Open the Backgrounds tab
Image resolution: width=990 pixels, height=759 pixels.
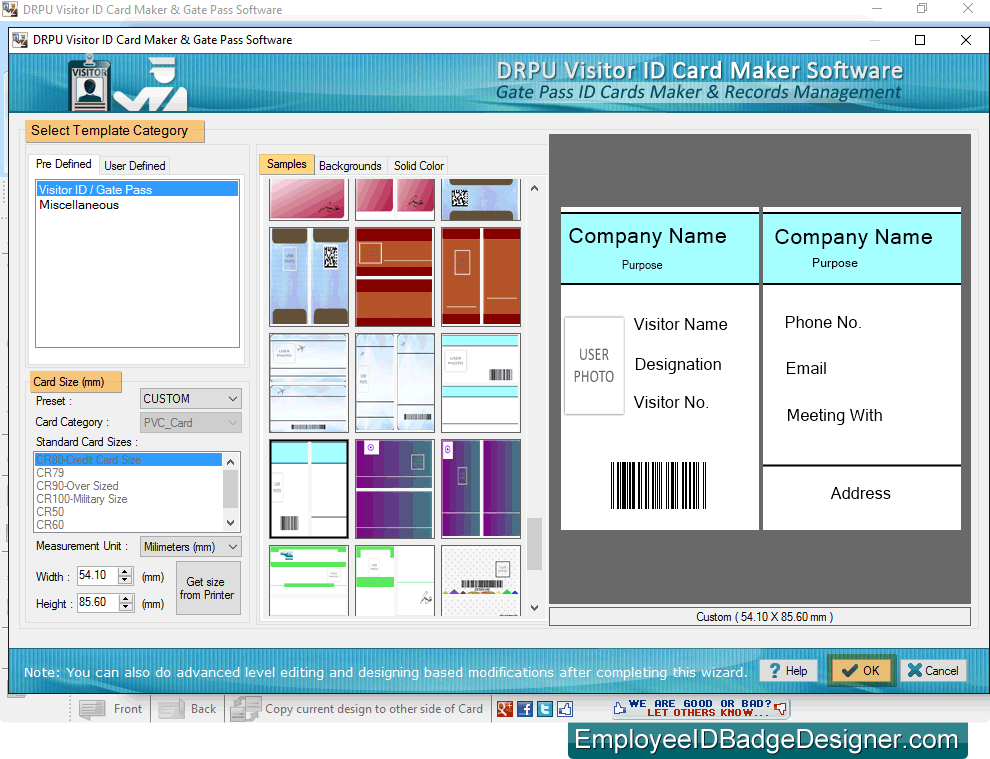coord(350,165)
